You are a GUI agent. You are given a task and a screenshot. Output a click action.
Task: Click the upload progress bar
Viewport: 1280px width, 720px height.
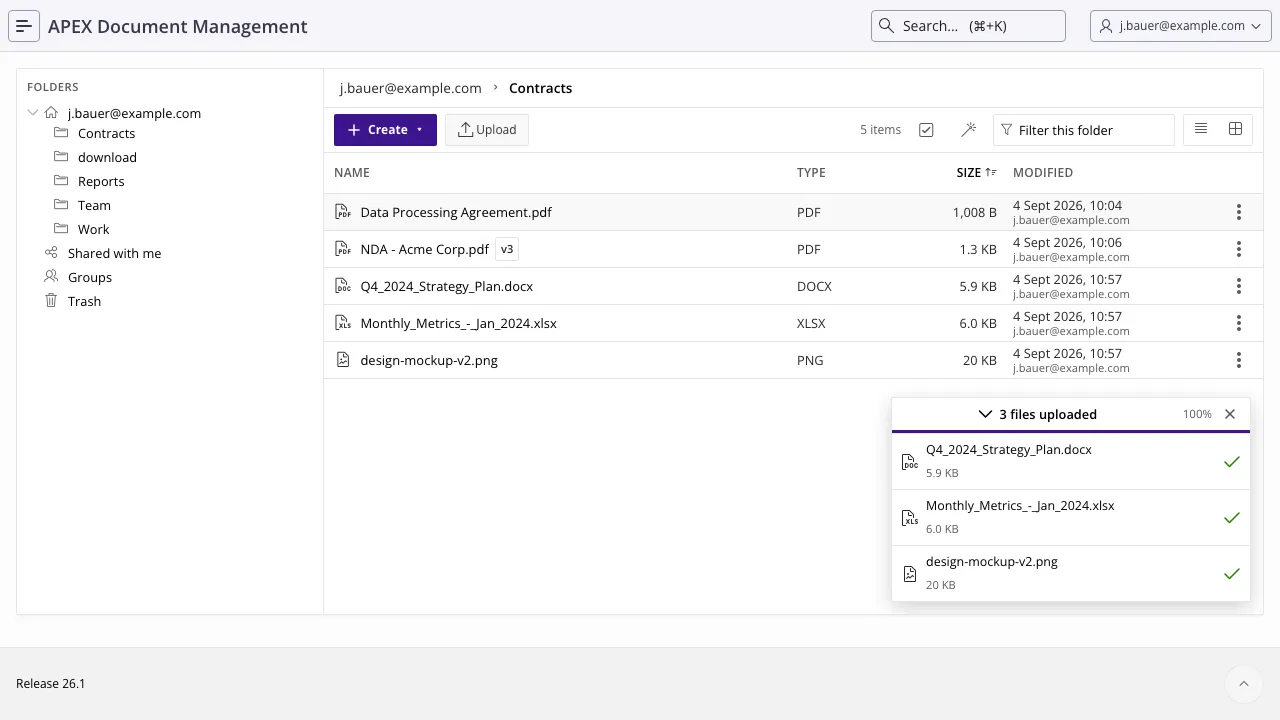tap(1071, 431)
